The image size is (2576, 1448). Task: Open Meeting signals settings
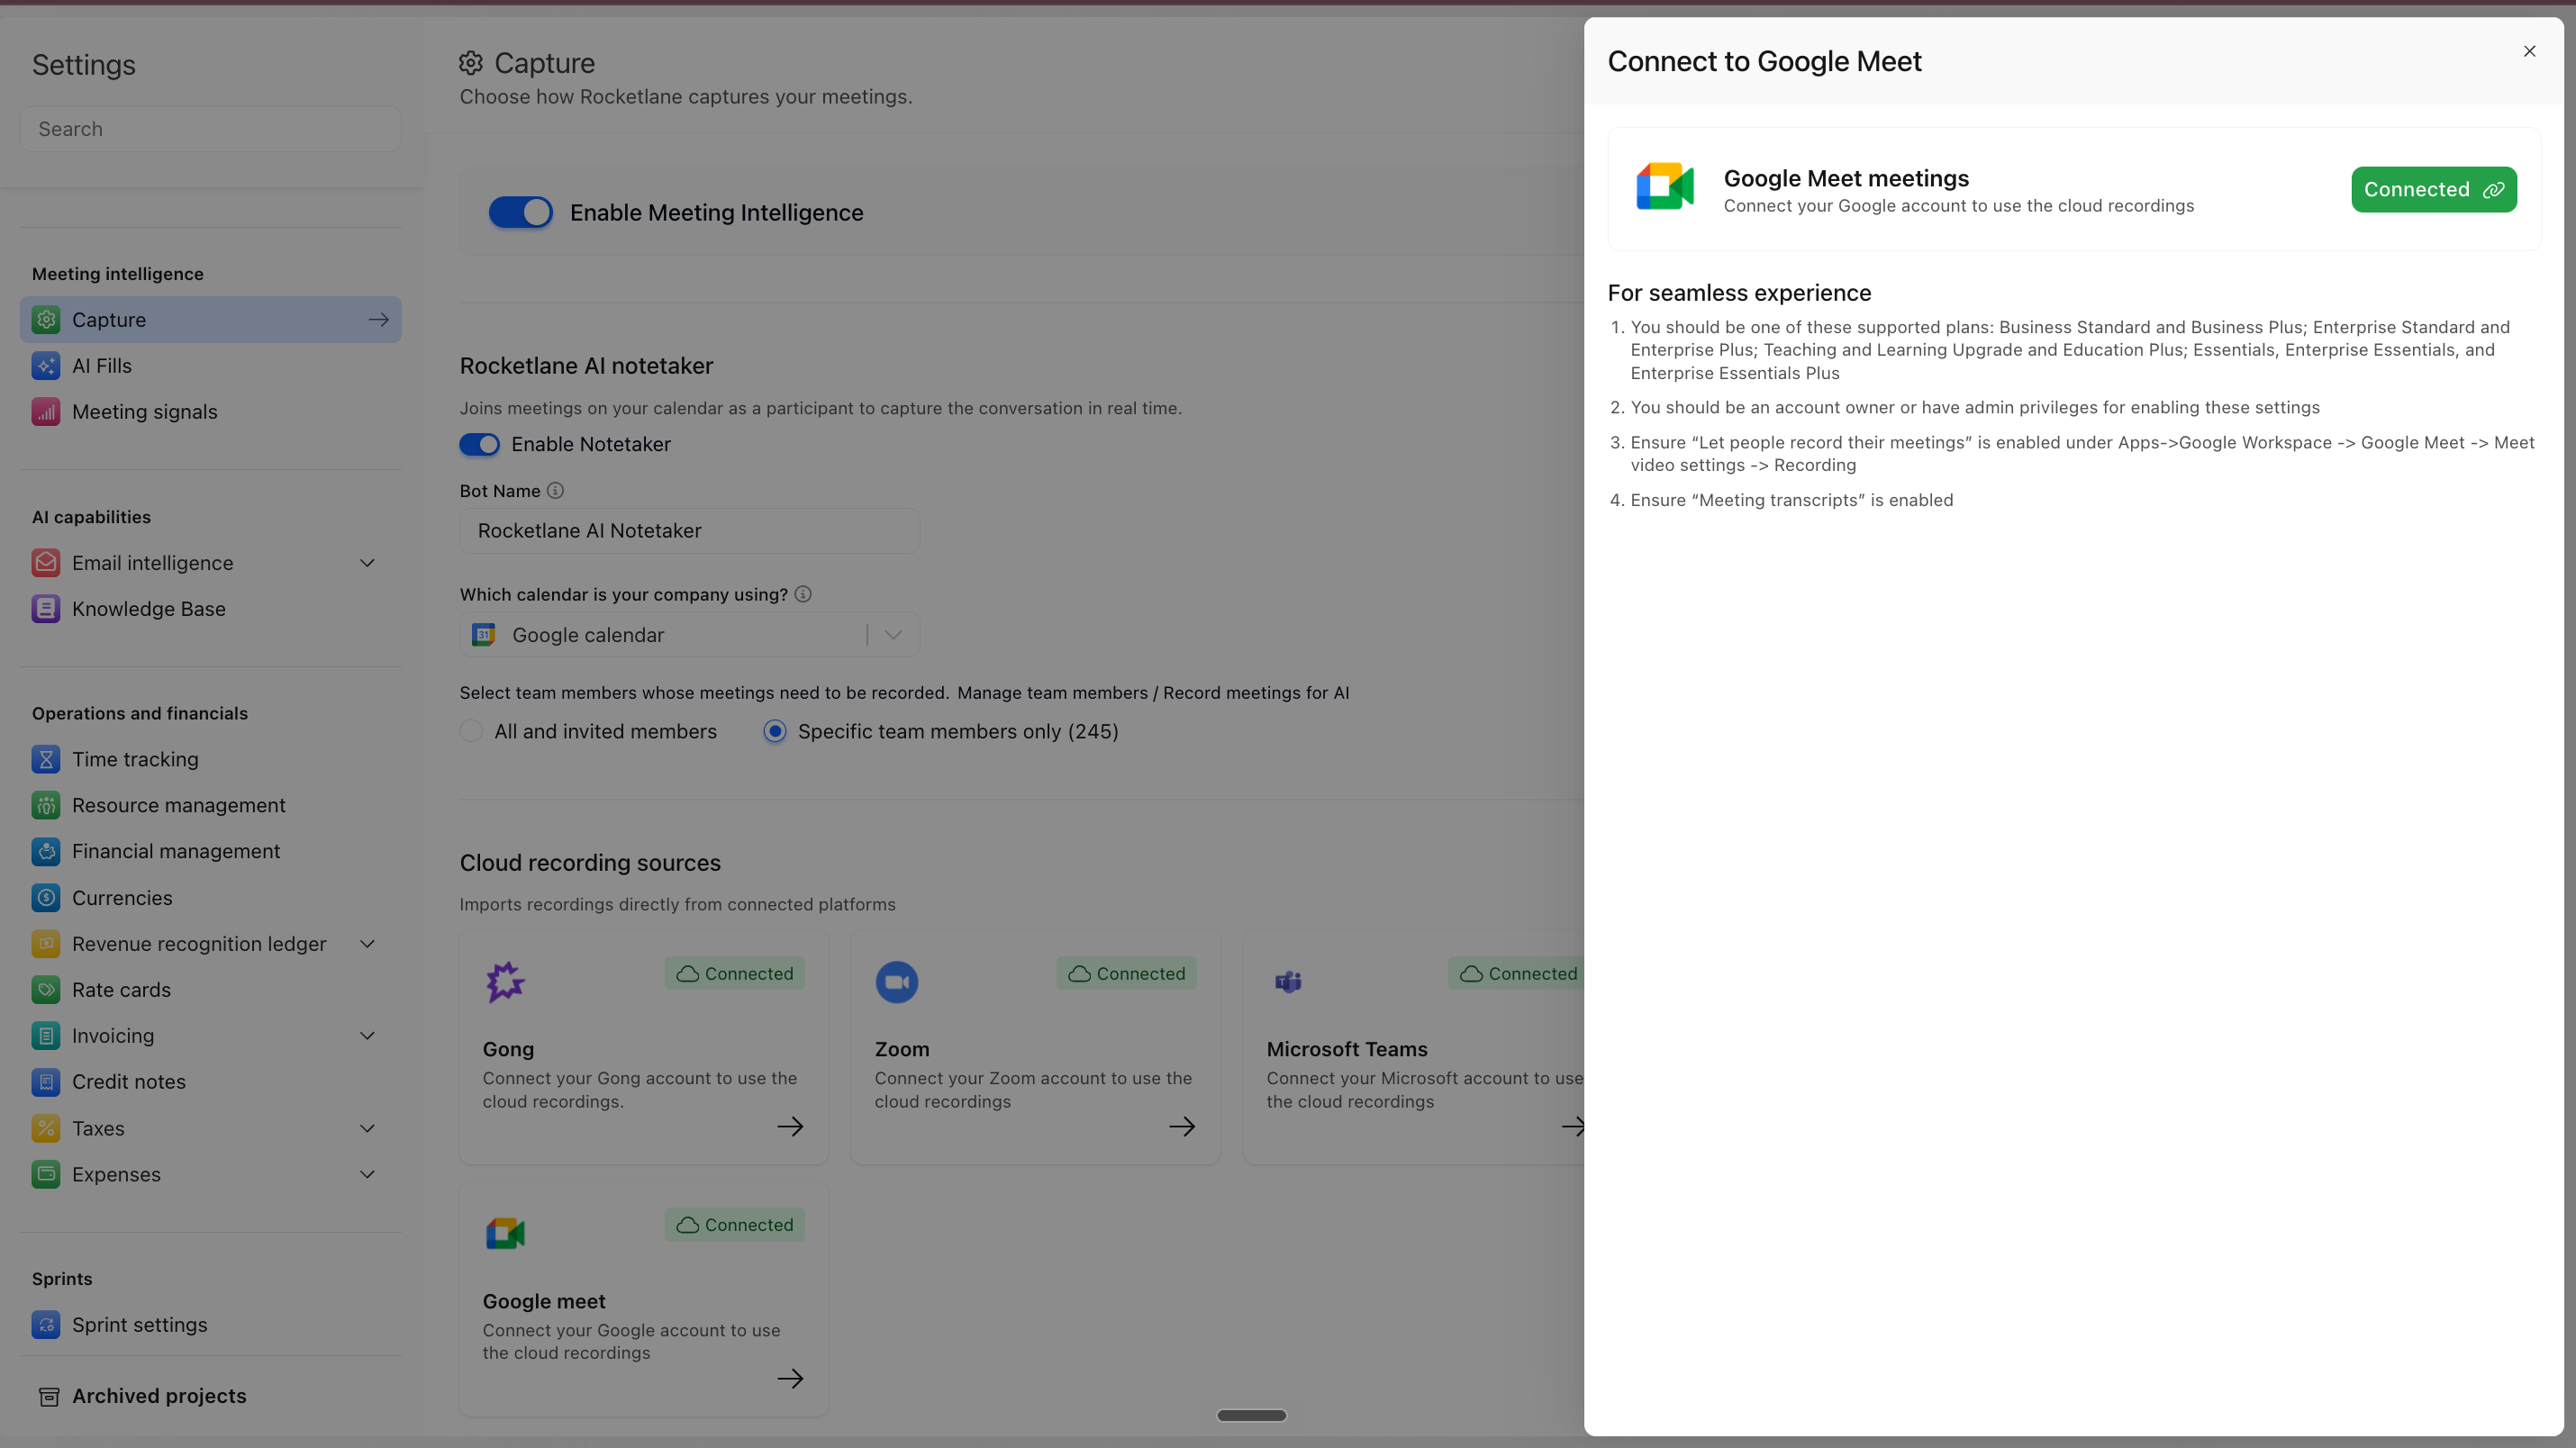[210, 412]
